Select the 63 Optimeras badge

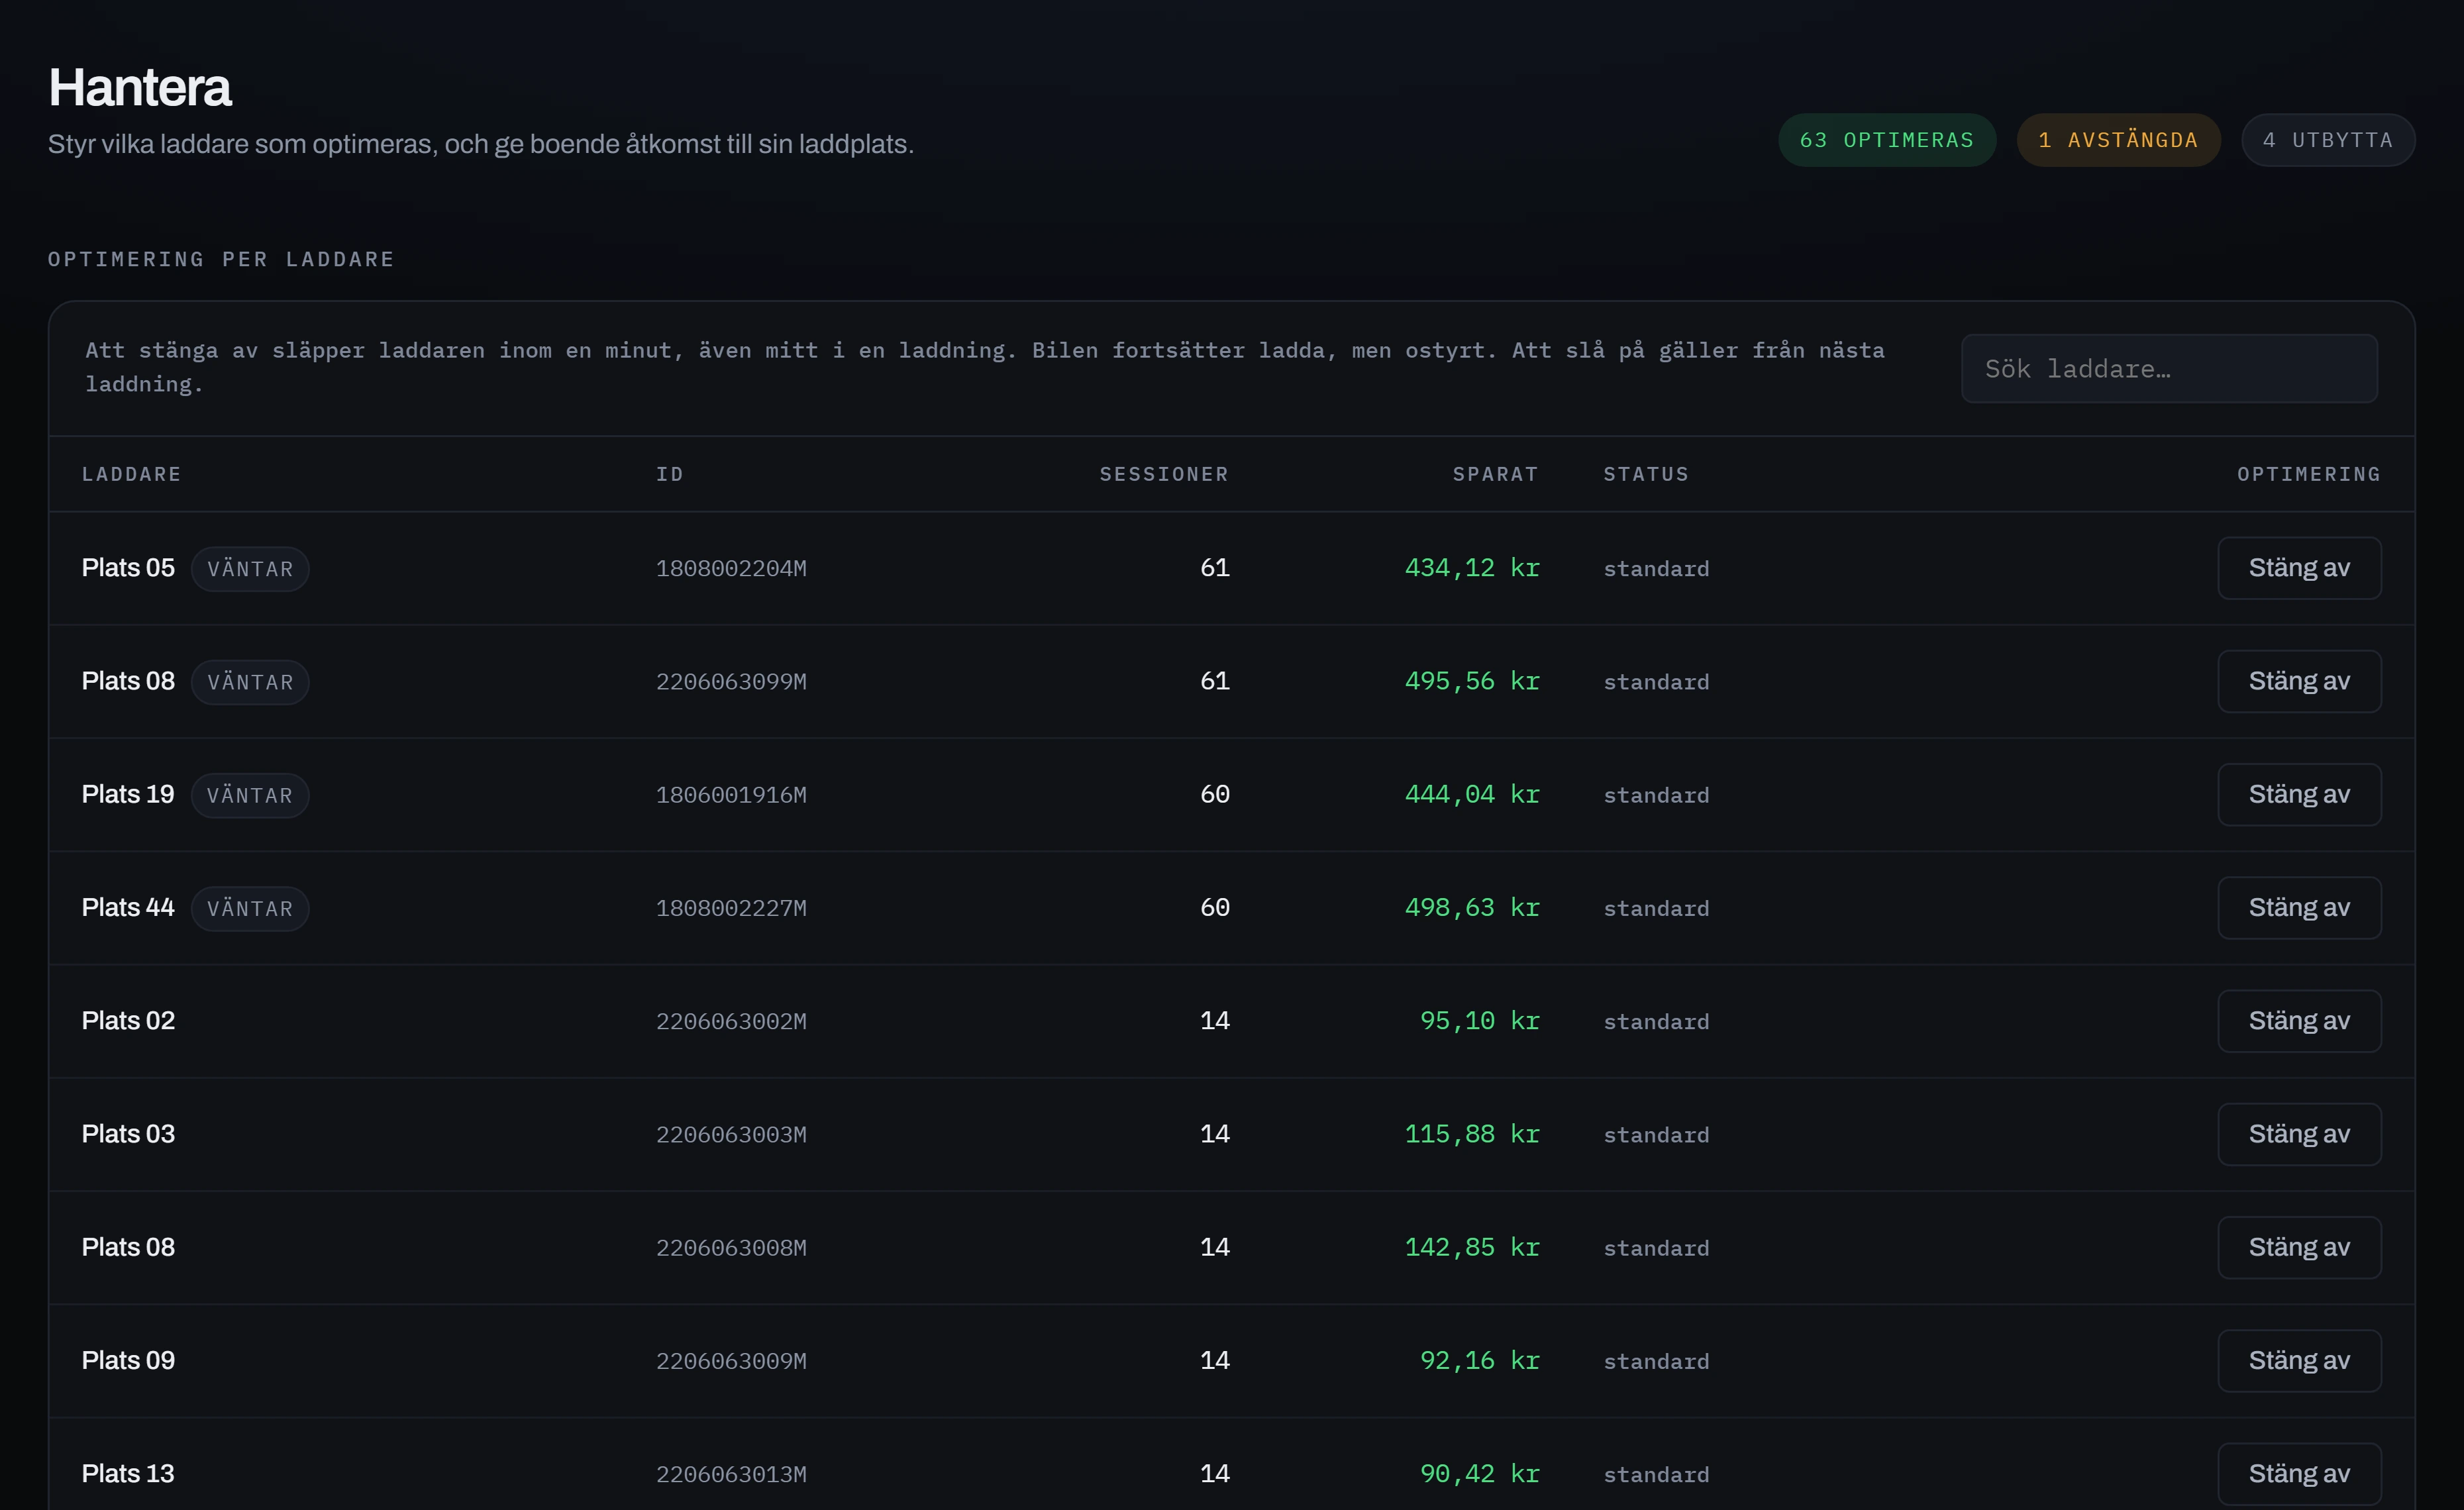tap(1887, 140)
